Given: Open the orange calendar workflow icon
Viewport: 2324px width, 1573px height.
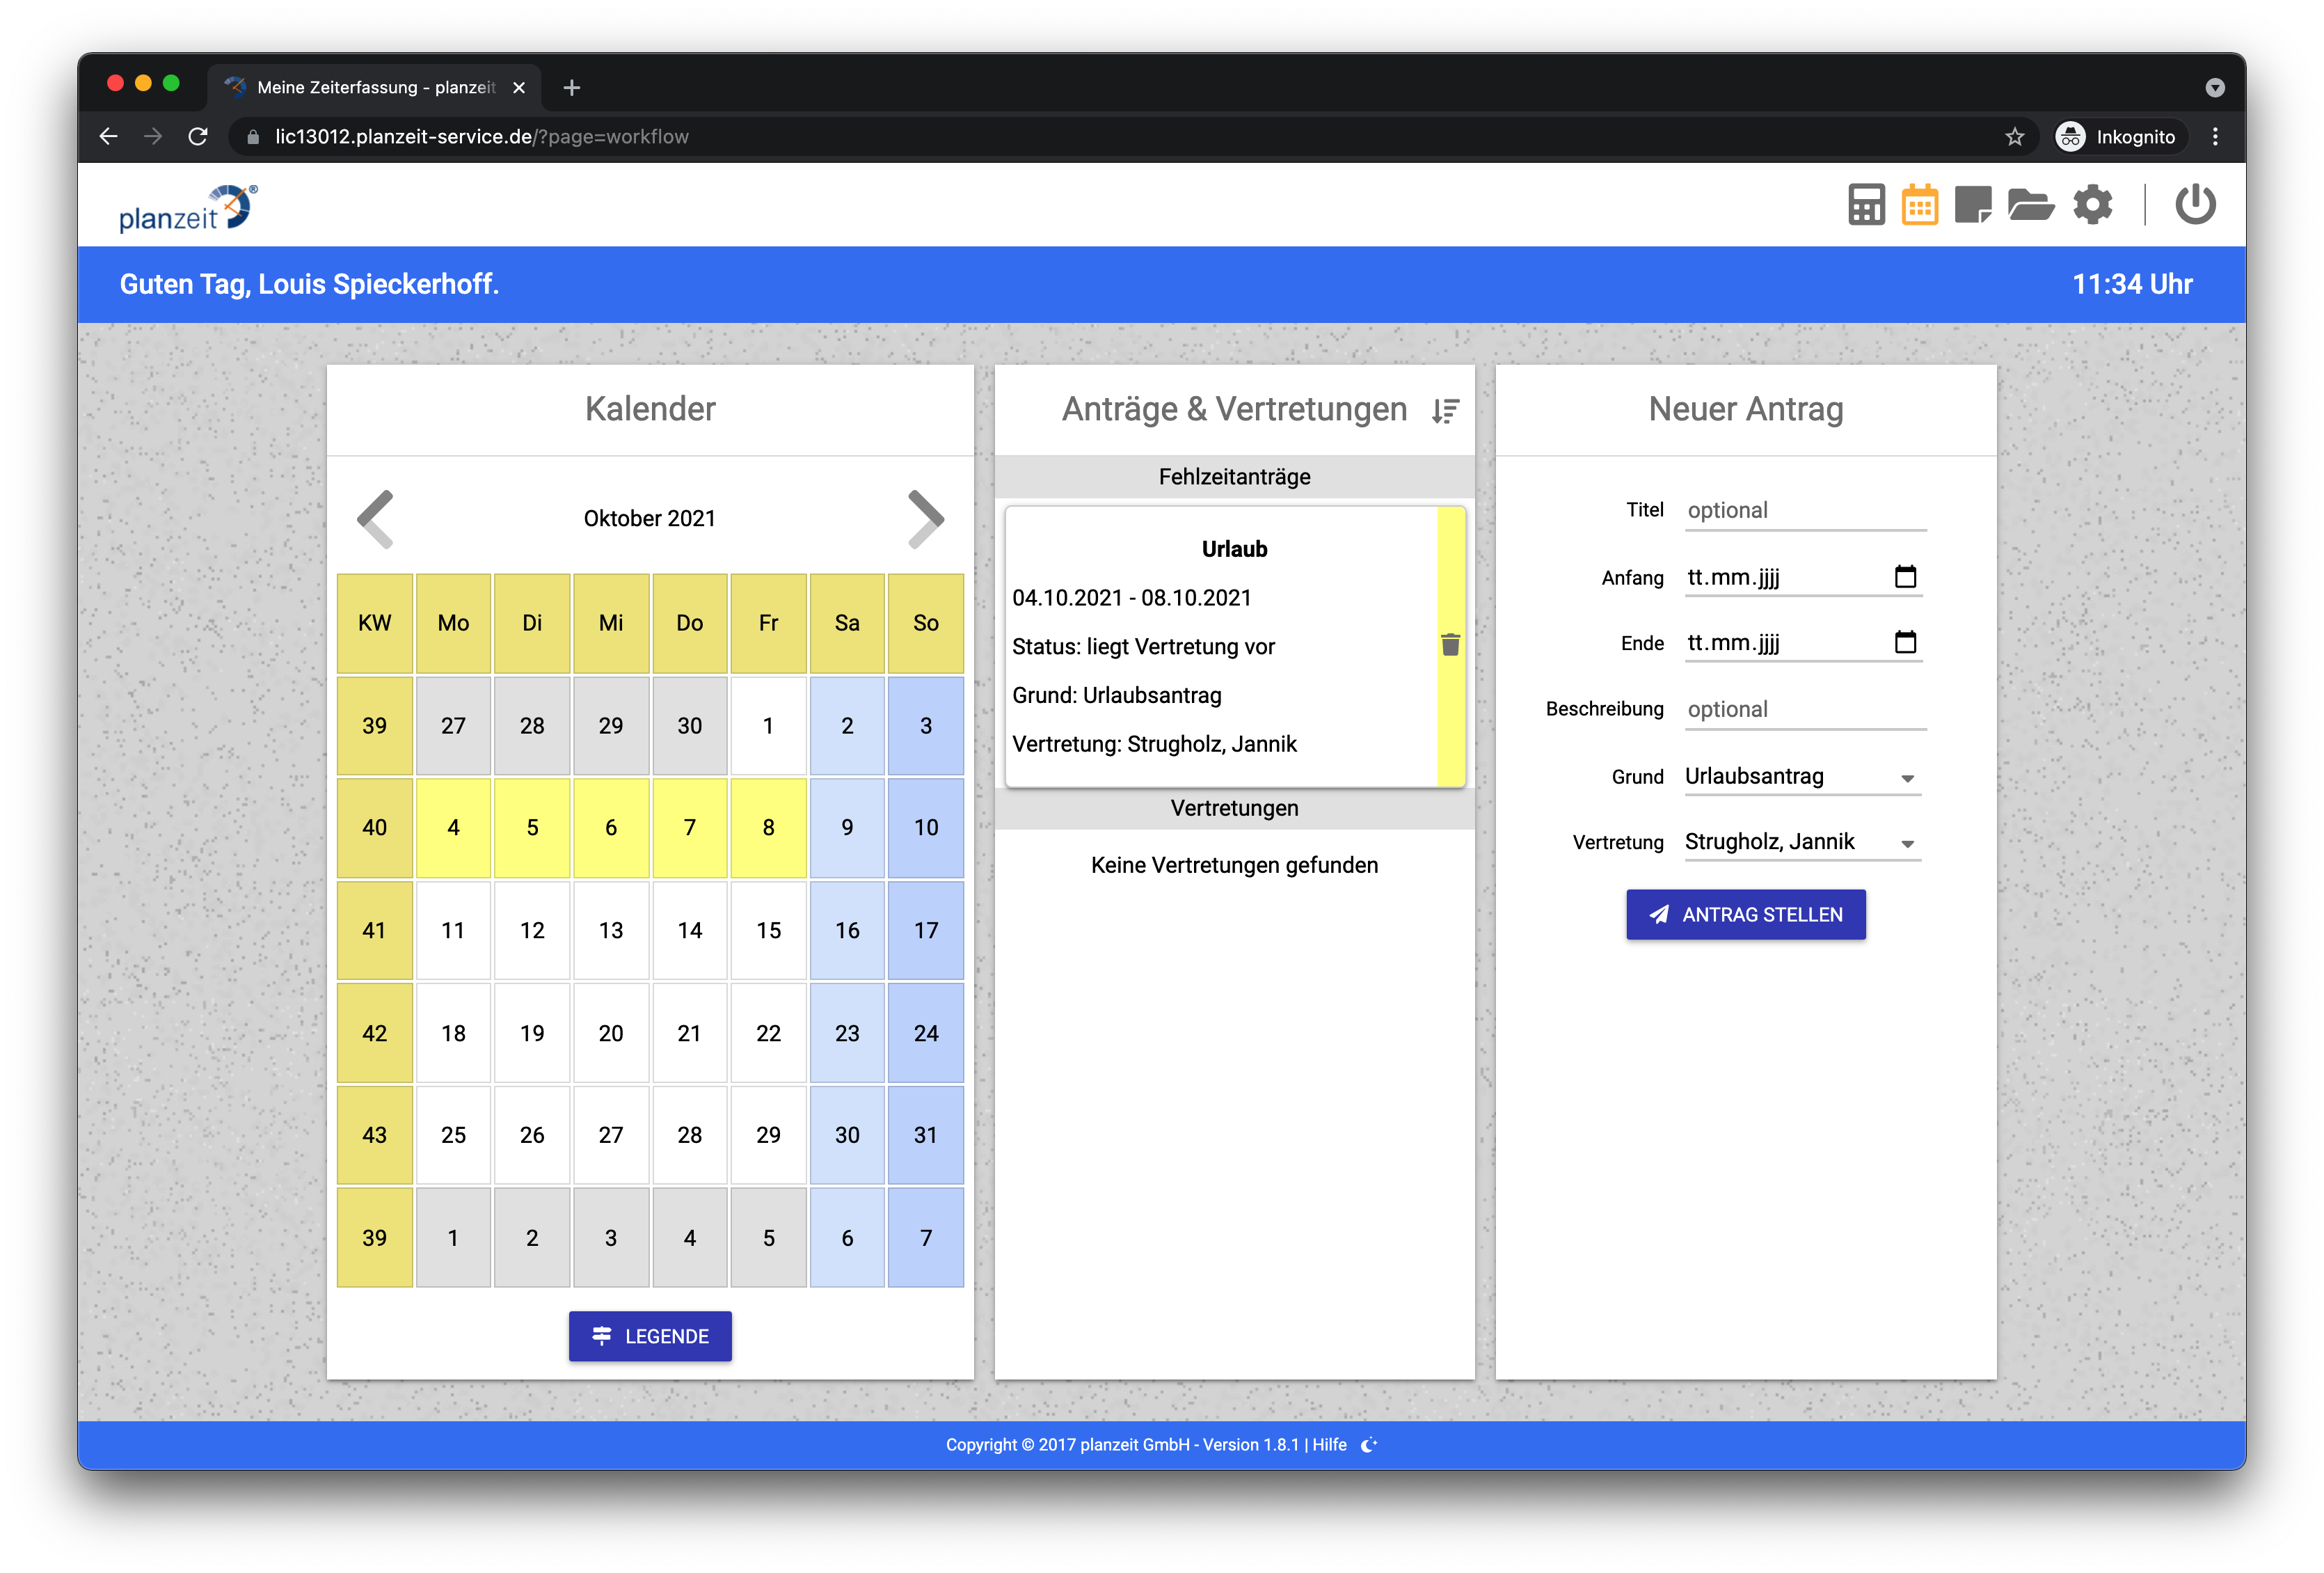Looking at the screenshot, I should click(1919, 205).
